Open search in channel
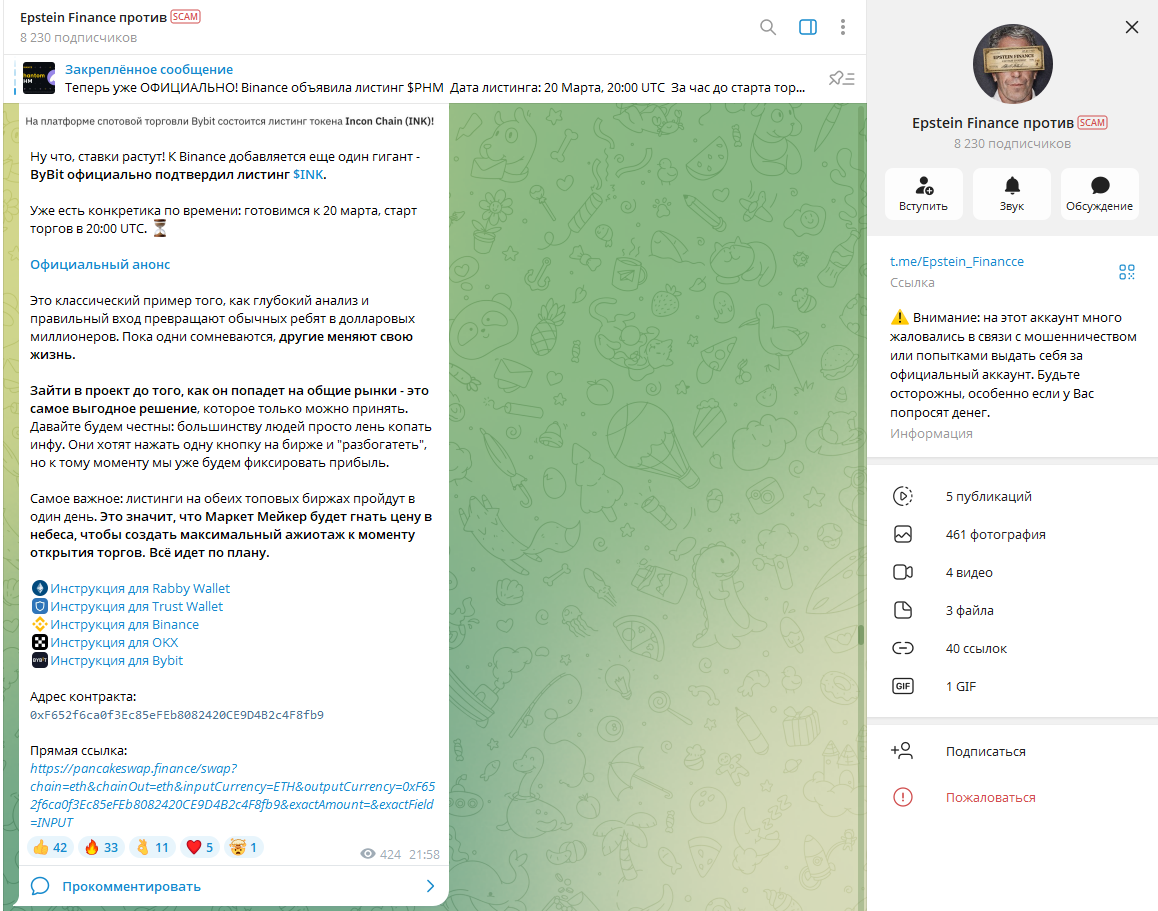 tap(767, 27)
